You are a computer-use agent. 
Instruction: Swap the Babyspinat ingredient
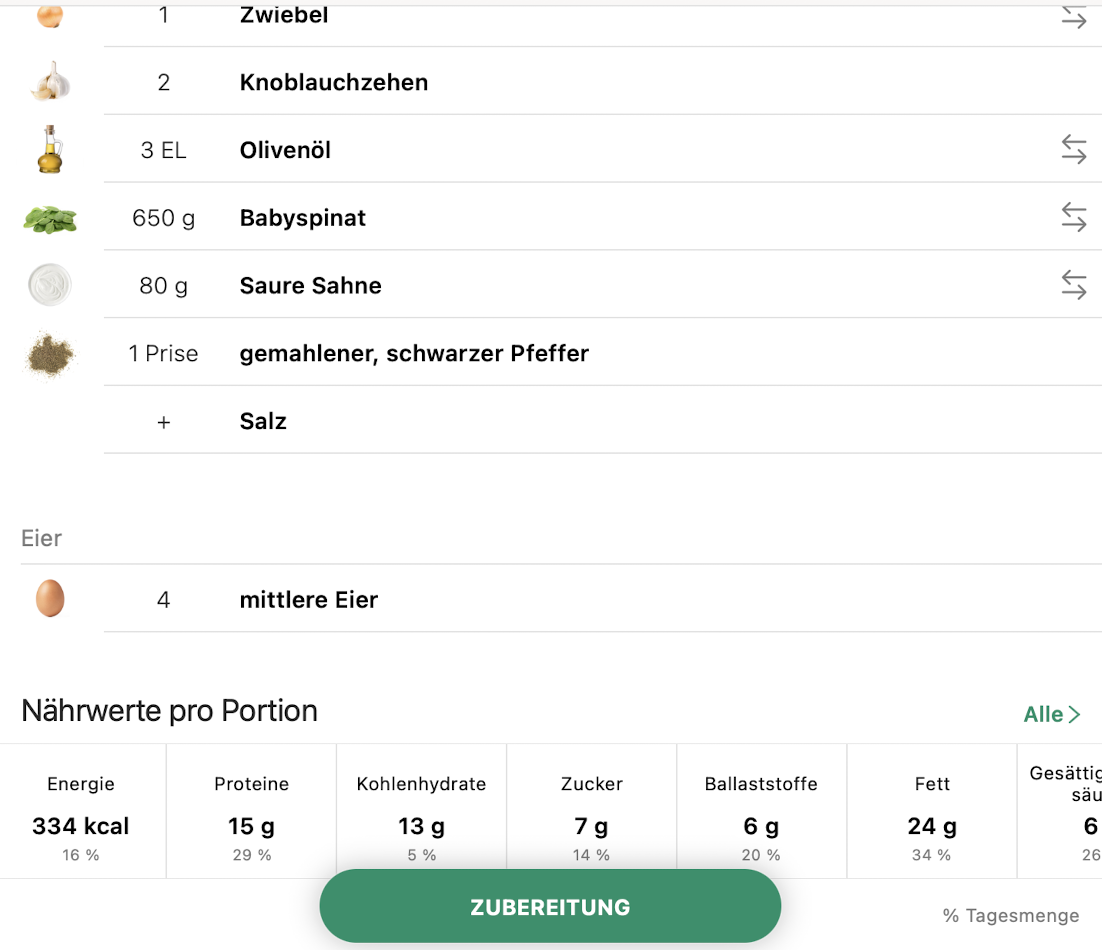[1073, 218]
